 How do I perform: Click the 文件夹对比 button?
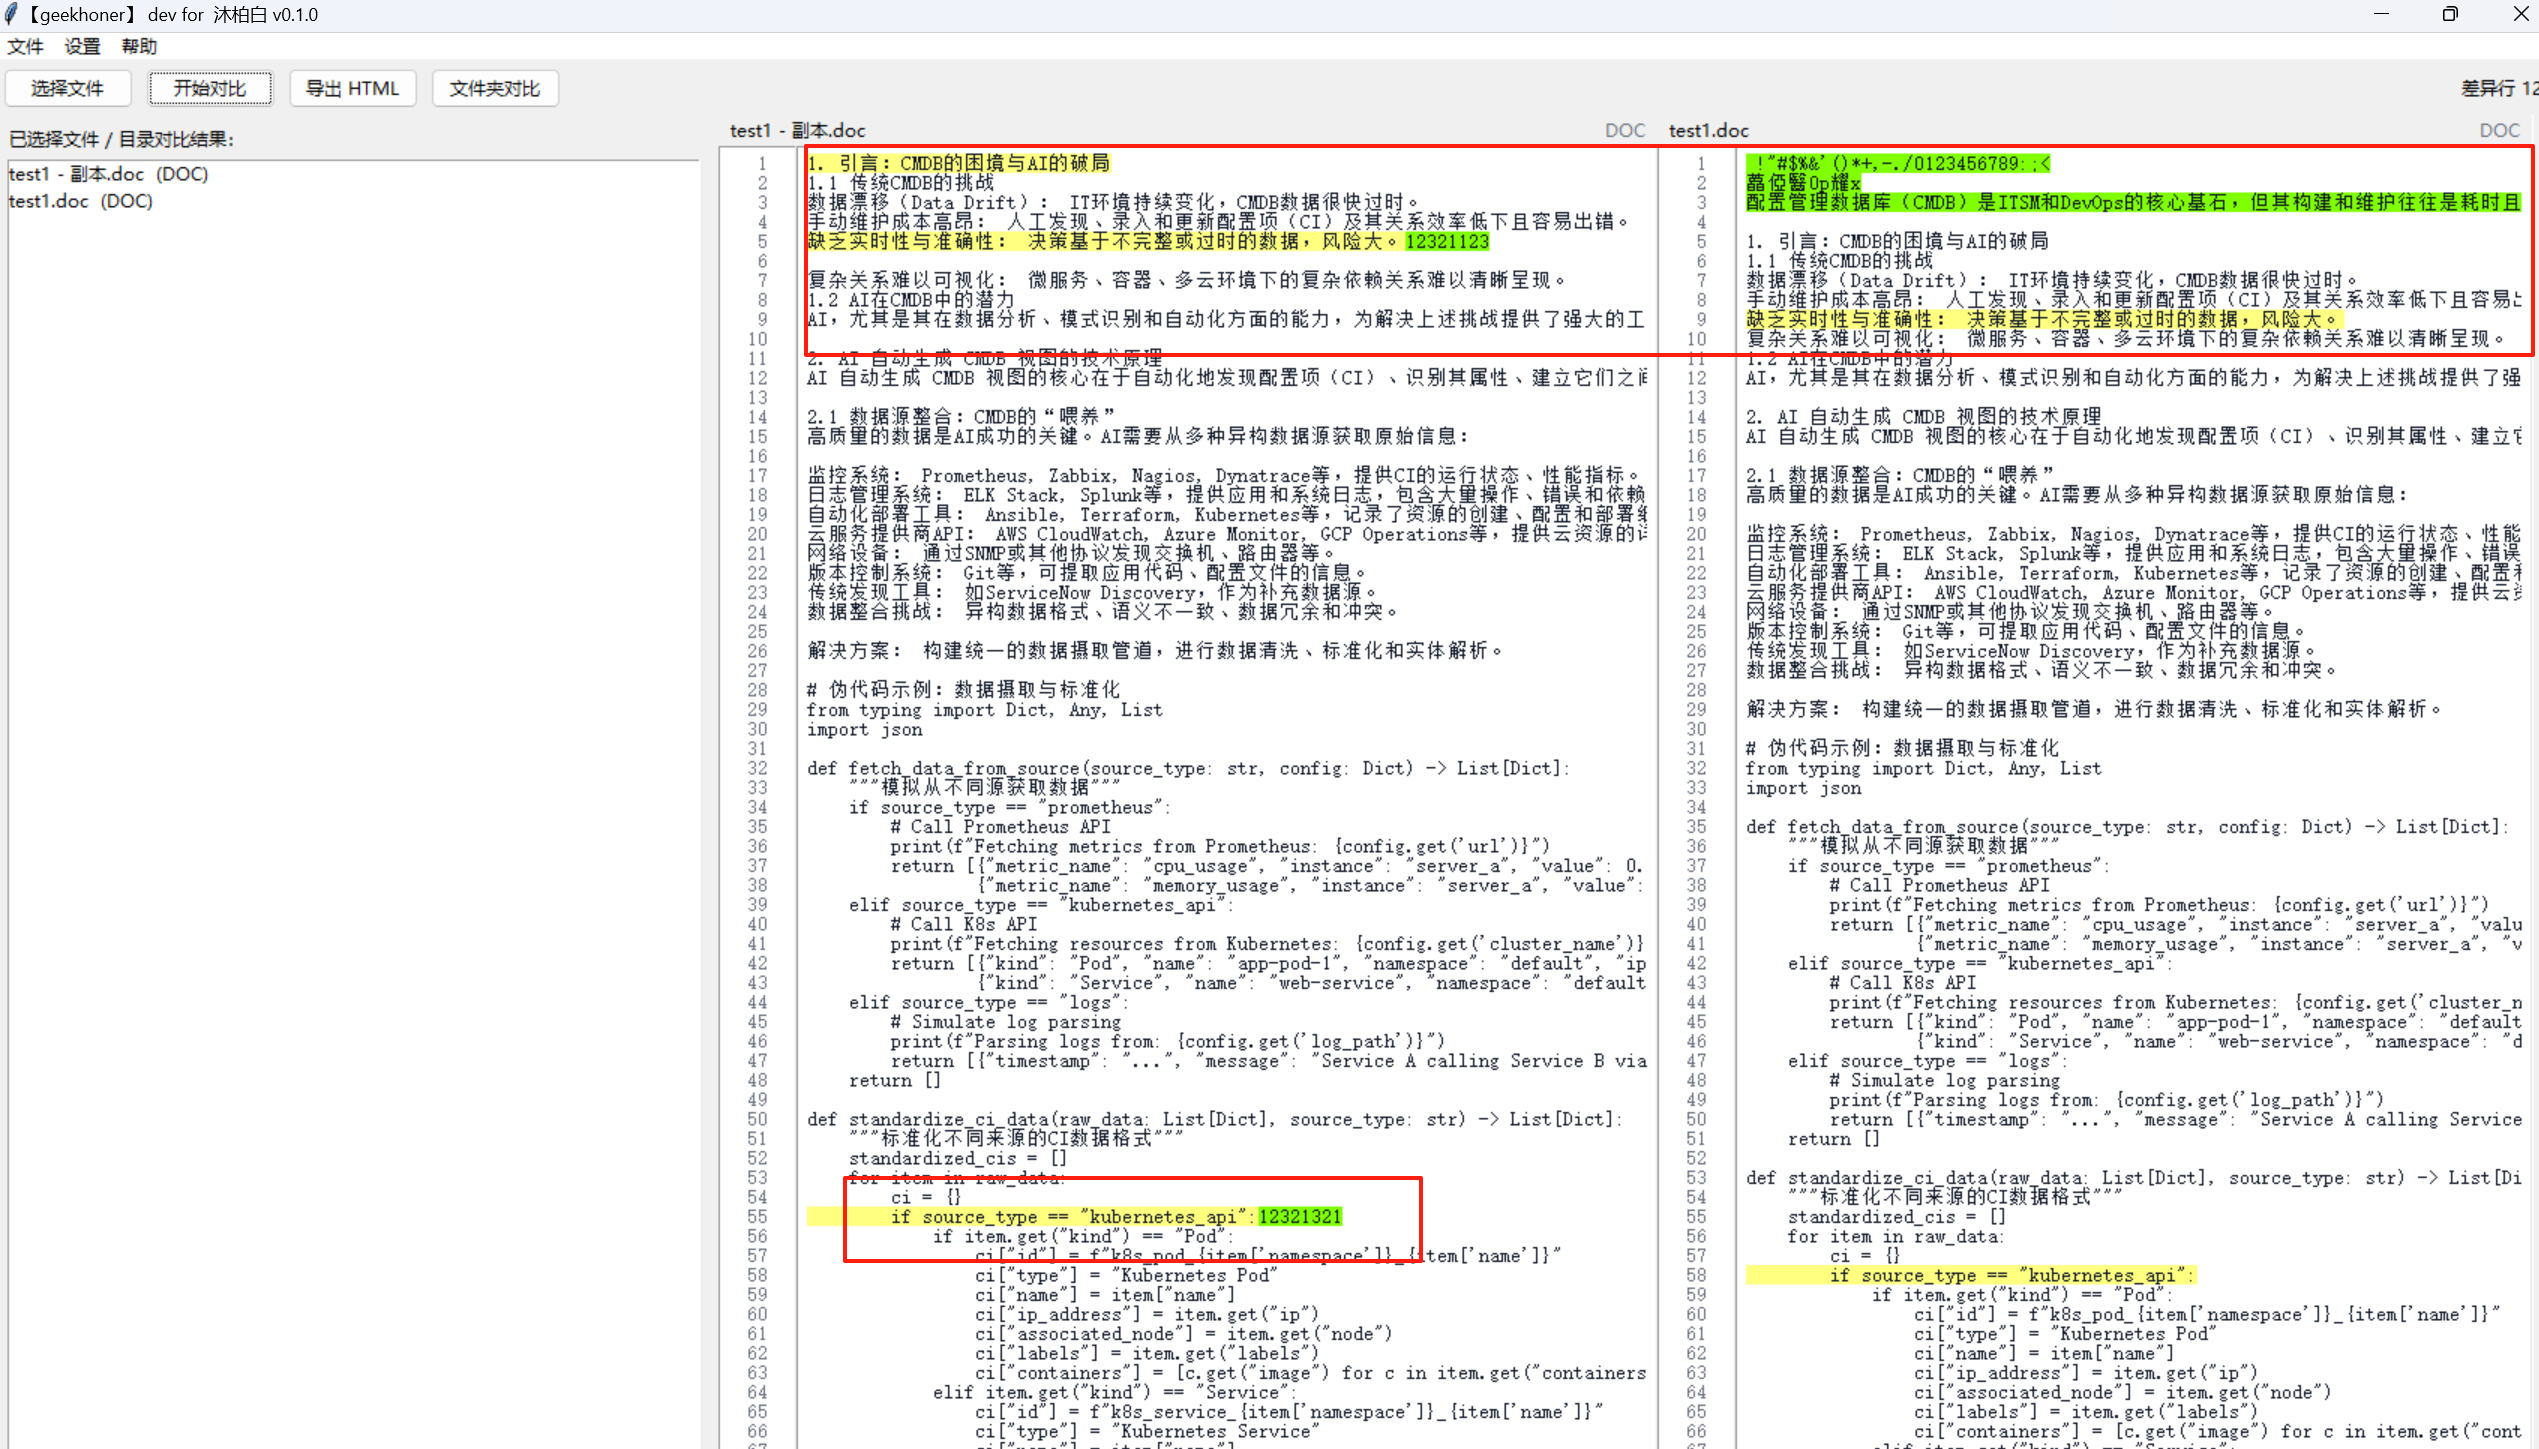coord(495,88)
